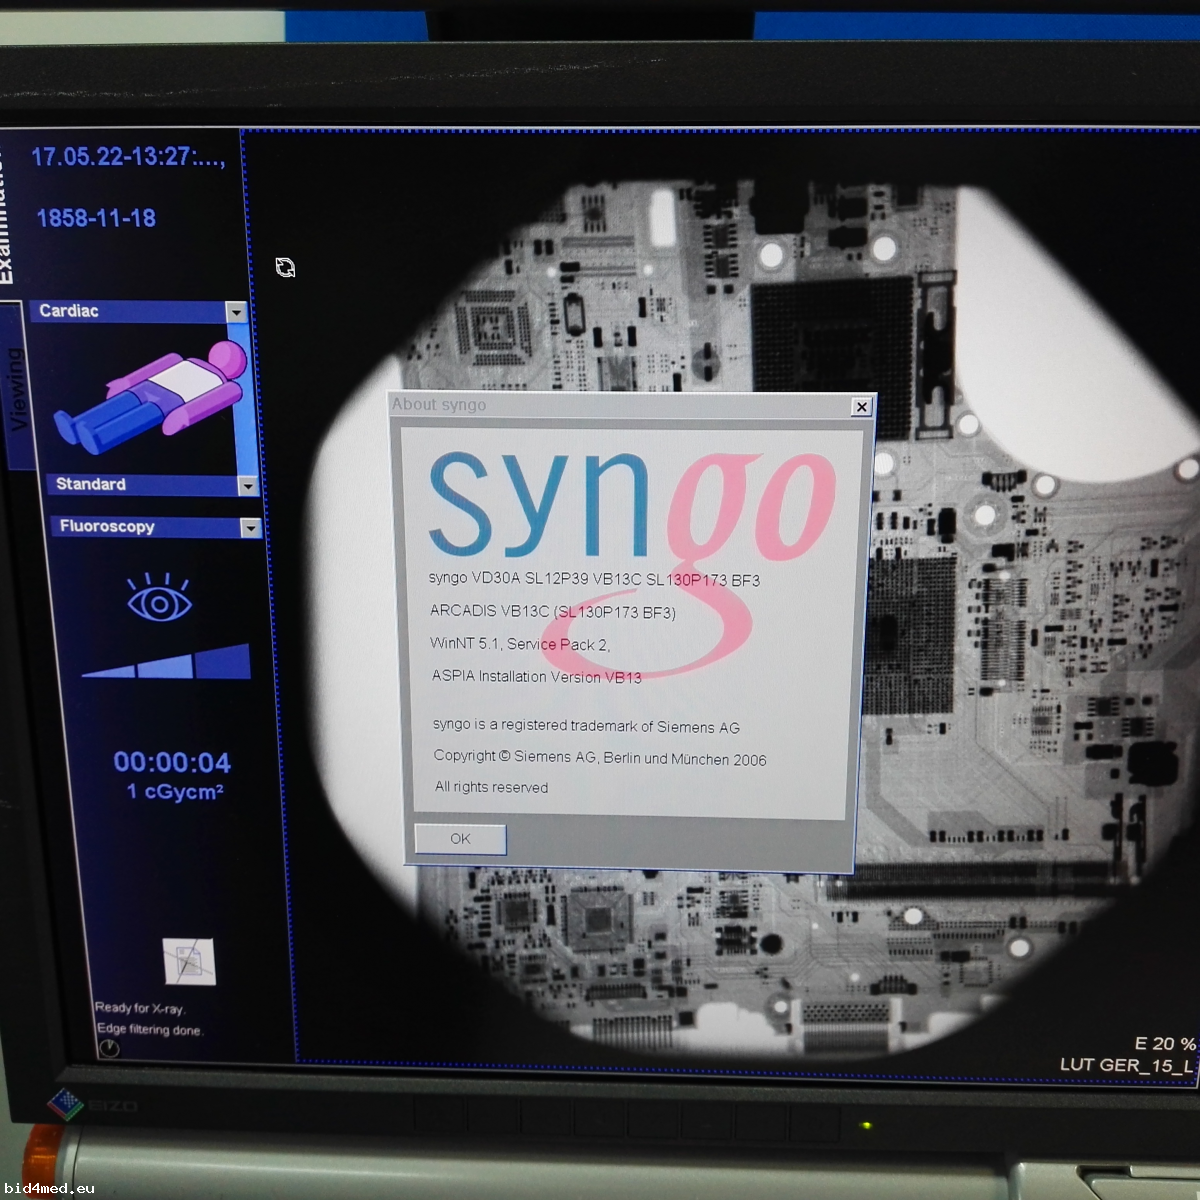The width and height of the screenshot is (1200, 1200).
Task: Click the syngo VD30A version line
Action: 594,580
